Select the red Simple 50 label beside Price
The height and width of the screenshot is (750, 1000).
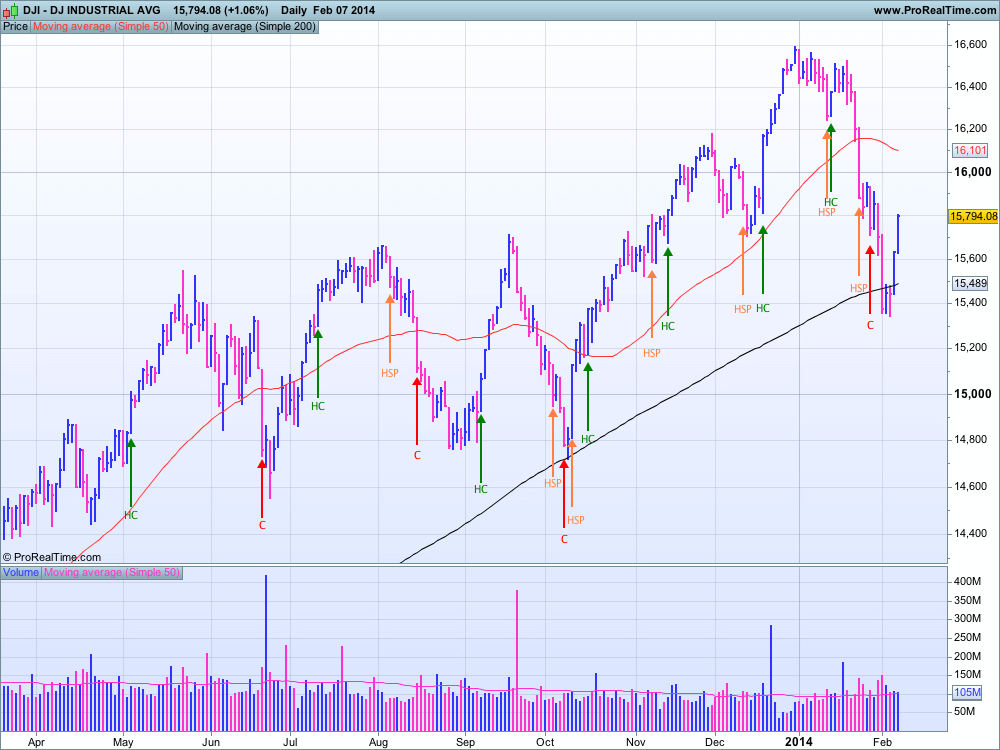tap(101, 27)
